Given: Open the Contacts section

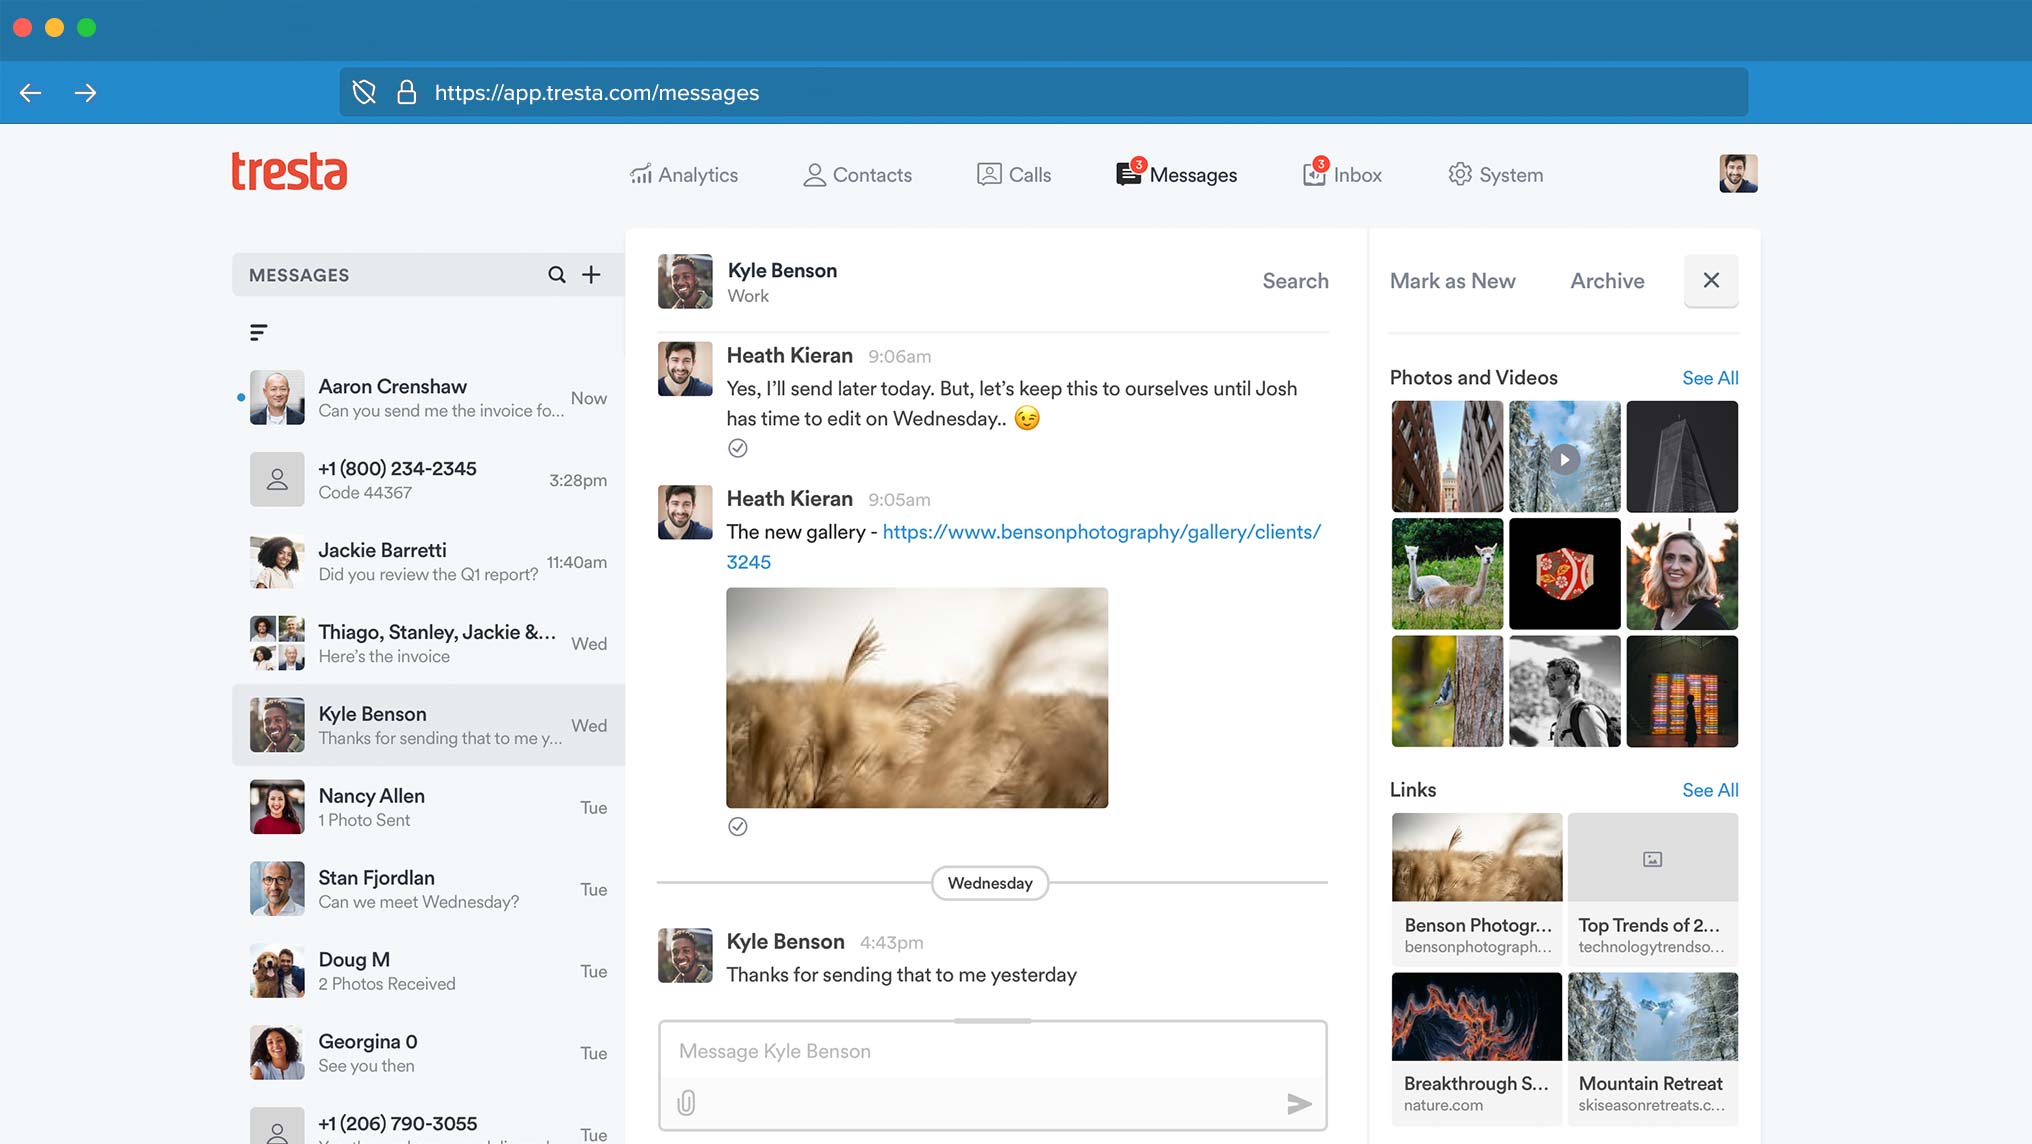Looking at the screenshot, I should click(857, 174).
